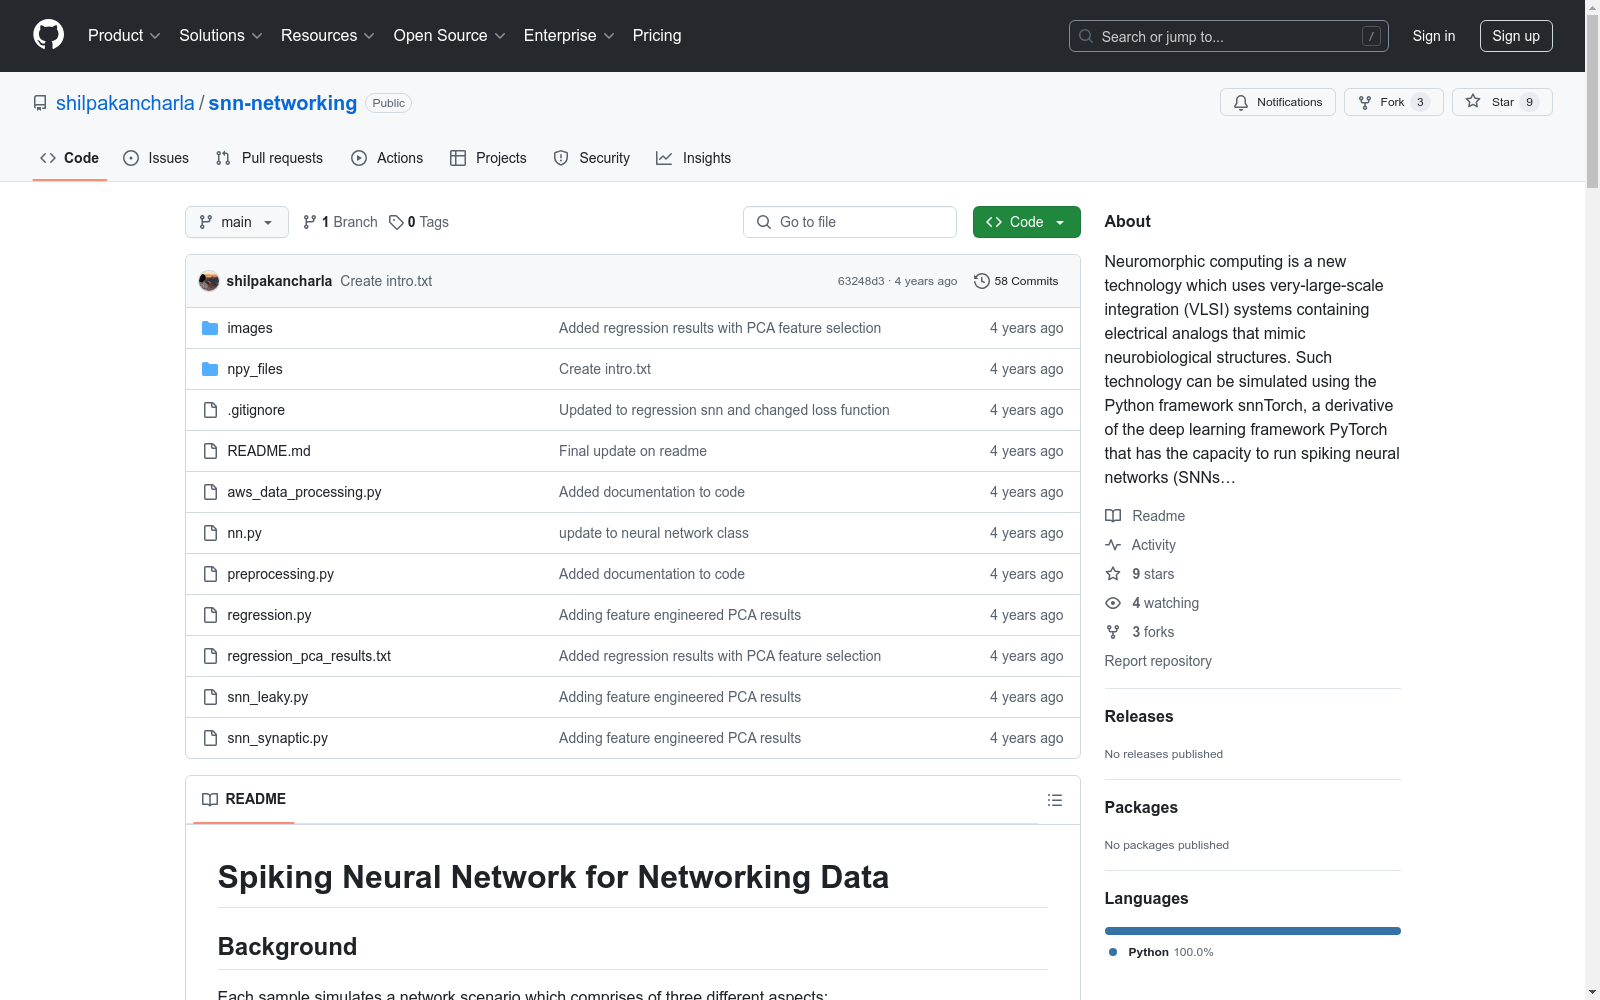The width and height of the screenshot is (1600, 1000).
Task: Open the README outline list icon
Action: pyautogui.click(x=1054, y=799)
